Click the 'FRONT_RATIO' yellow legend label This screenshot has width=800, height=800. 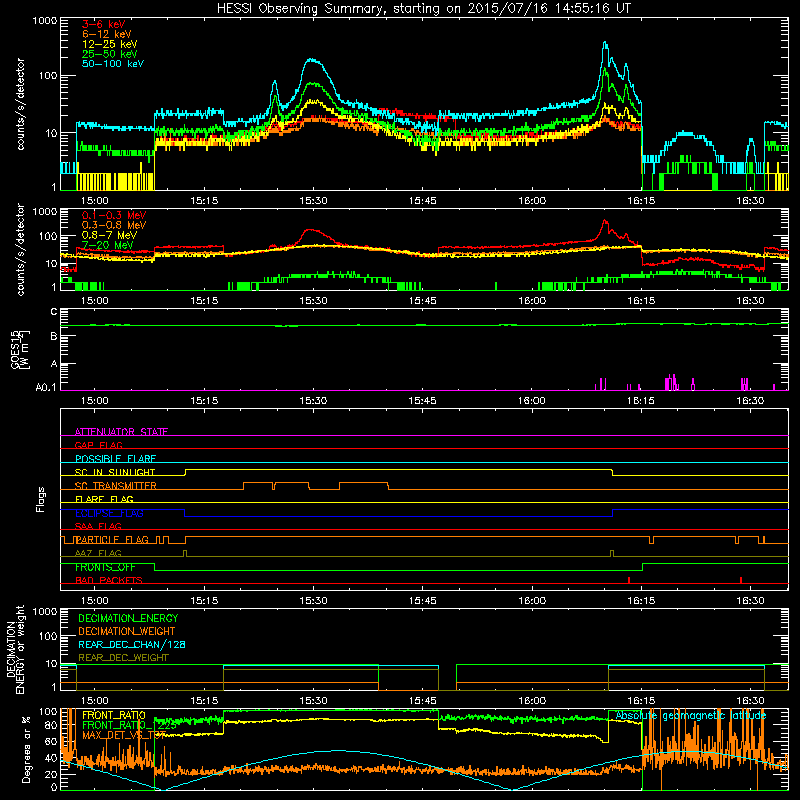(114, 715)
